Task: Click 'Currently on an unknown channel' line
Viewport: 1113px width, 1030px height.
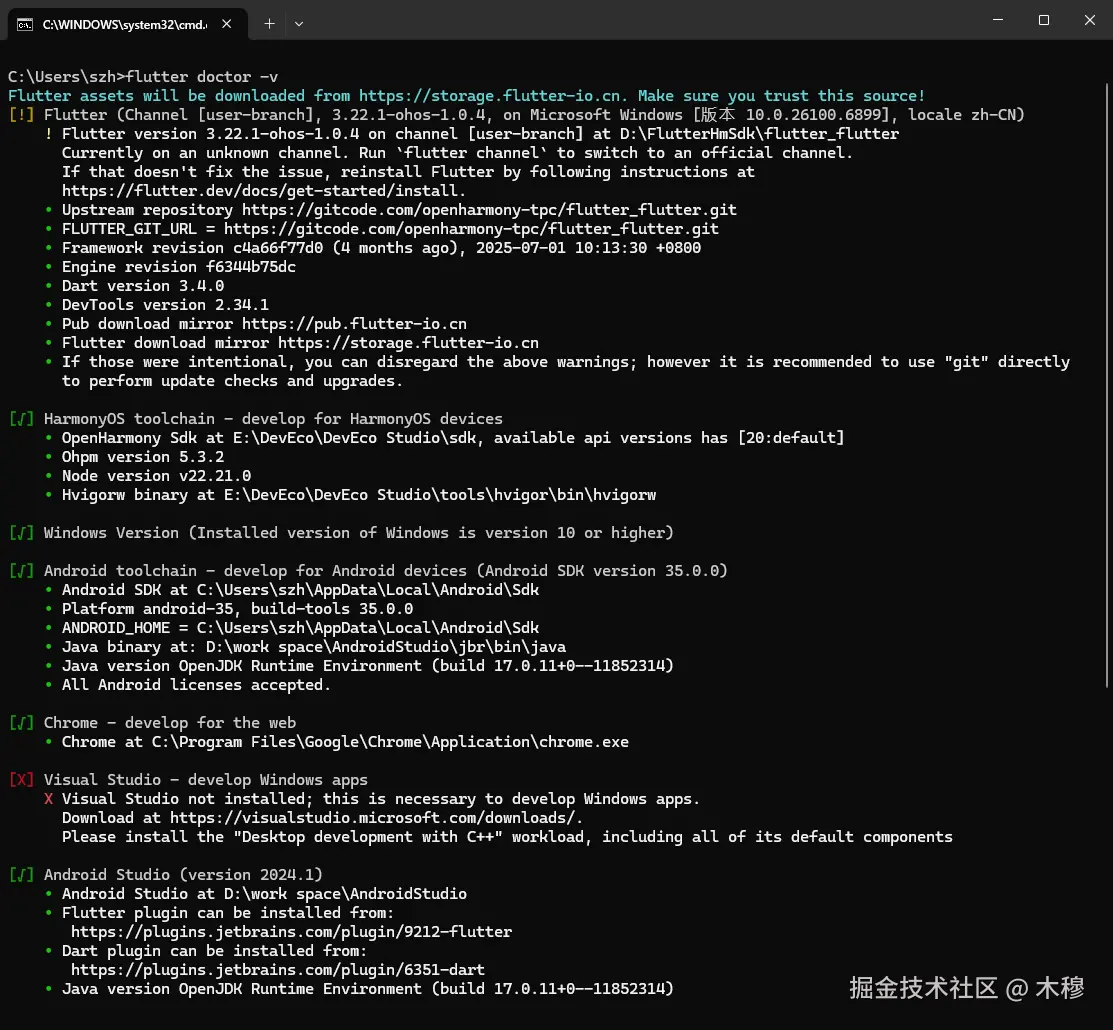Action: click(x=457, y=153)
